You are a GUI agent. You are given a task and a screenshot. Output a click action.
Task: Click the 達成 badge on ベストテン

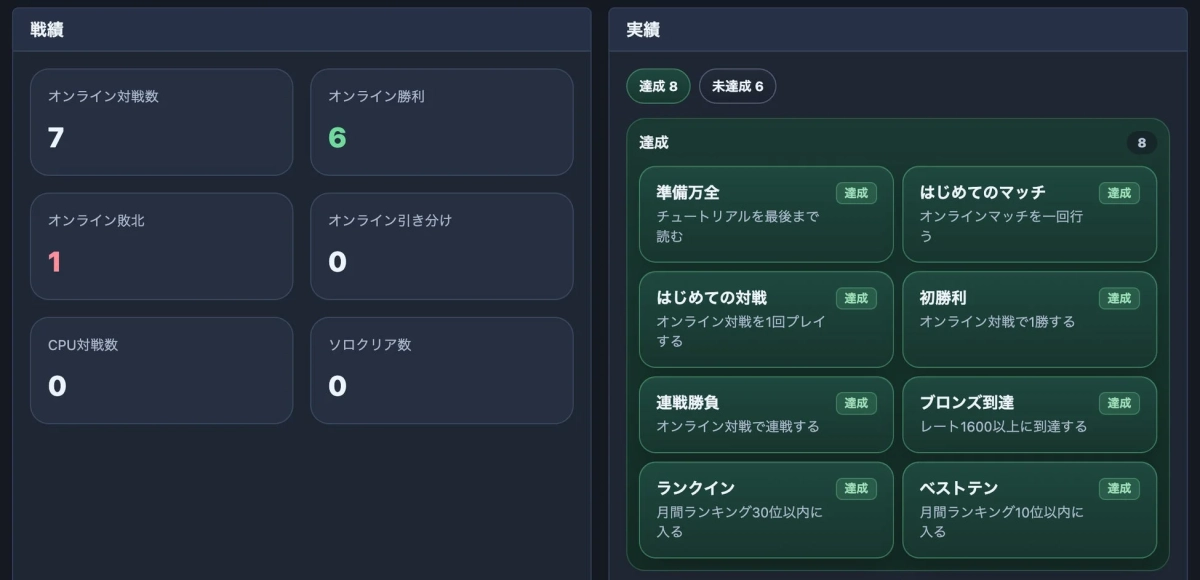click(1119, 489)
